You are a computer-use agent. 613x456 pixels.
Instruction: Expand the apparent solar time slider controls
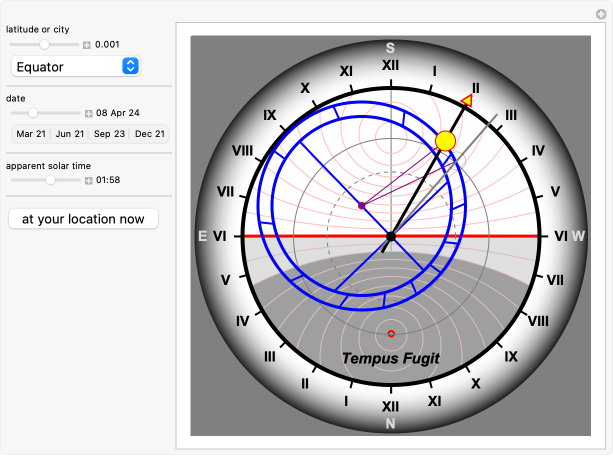point(88,180)
